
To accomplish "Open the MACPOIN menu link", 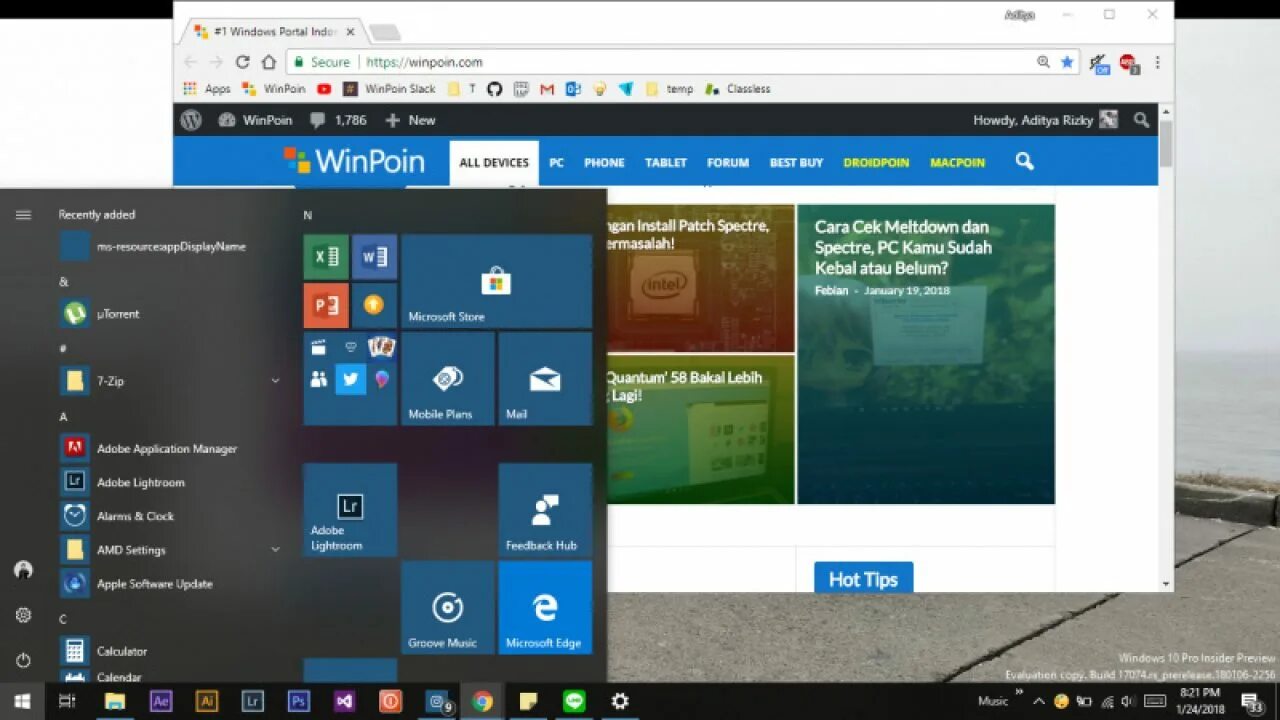I will pyautogui.click(x=957, y=162).
